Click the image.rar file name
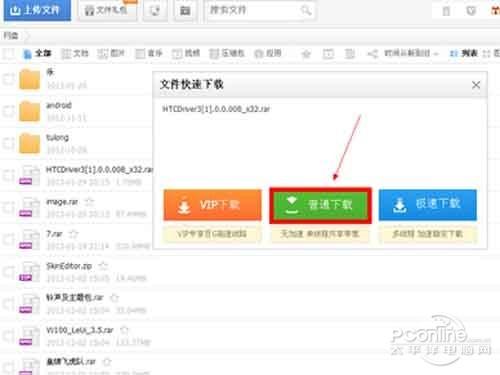This screenshot has width=500, height=375. [x=62, y=202]
